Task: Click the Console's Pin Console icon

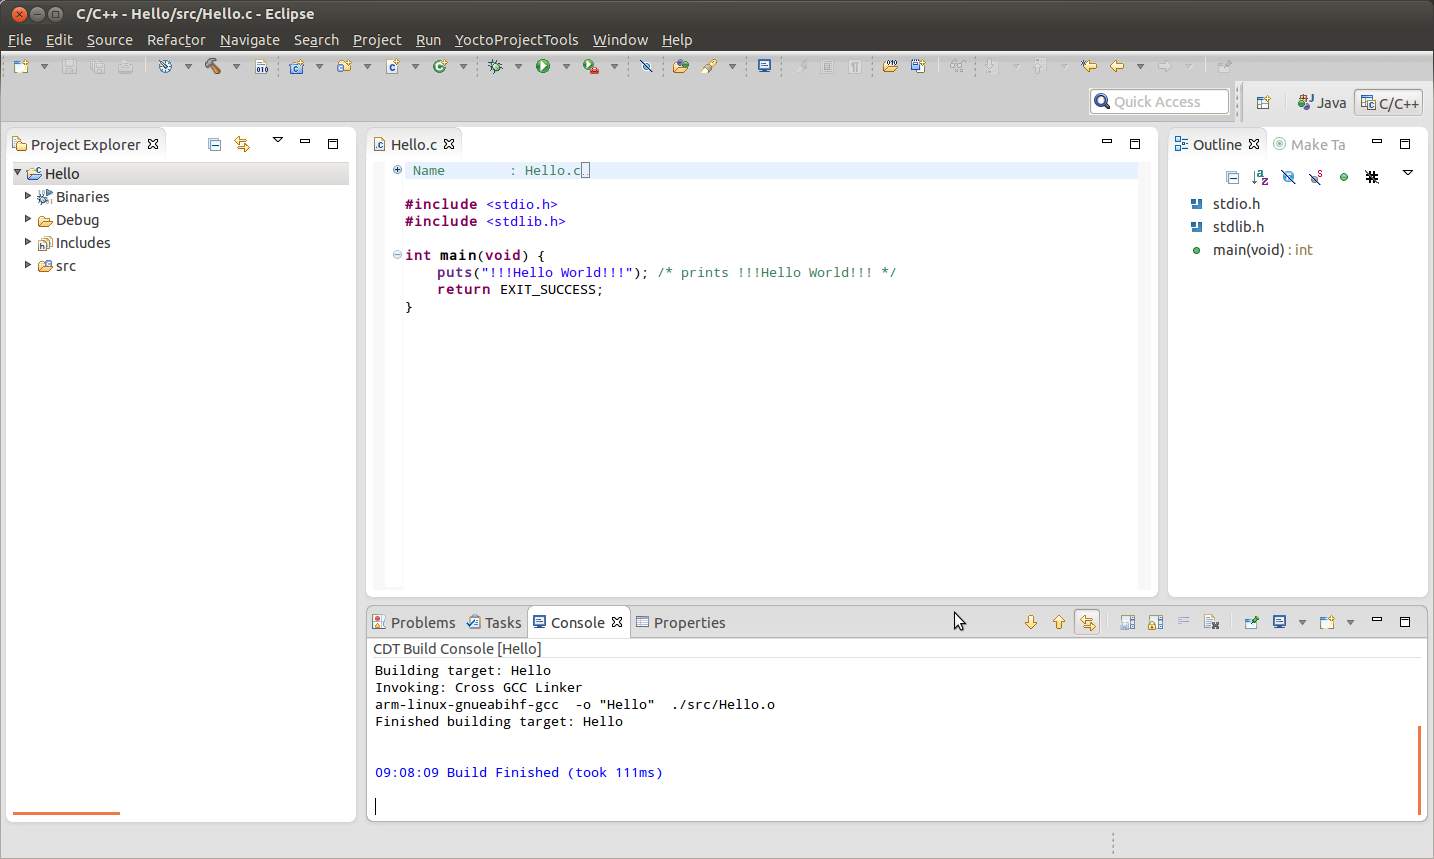Action: coord(1251,622)
